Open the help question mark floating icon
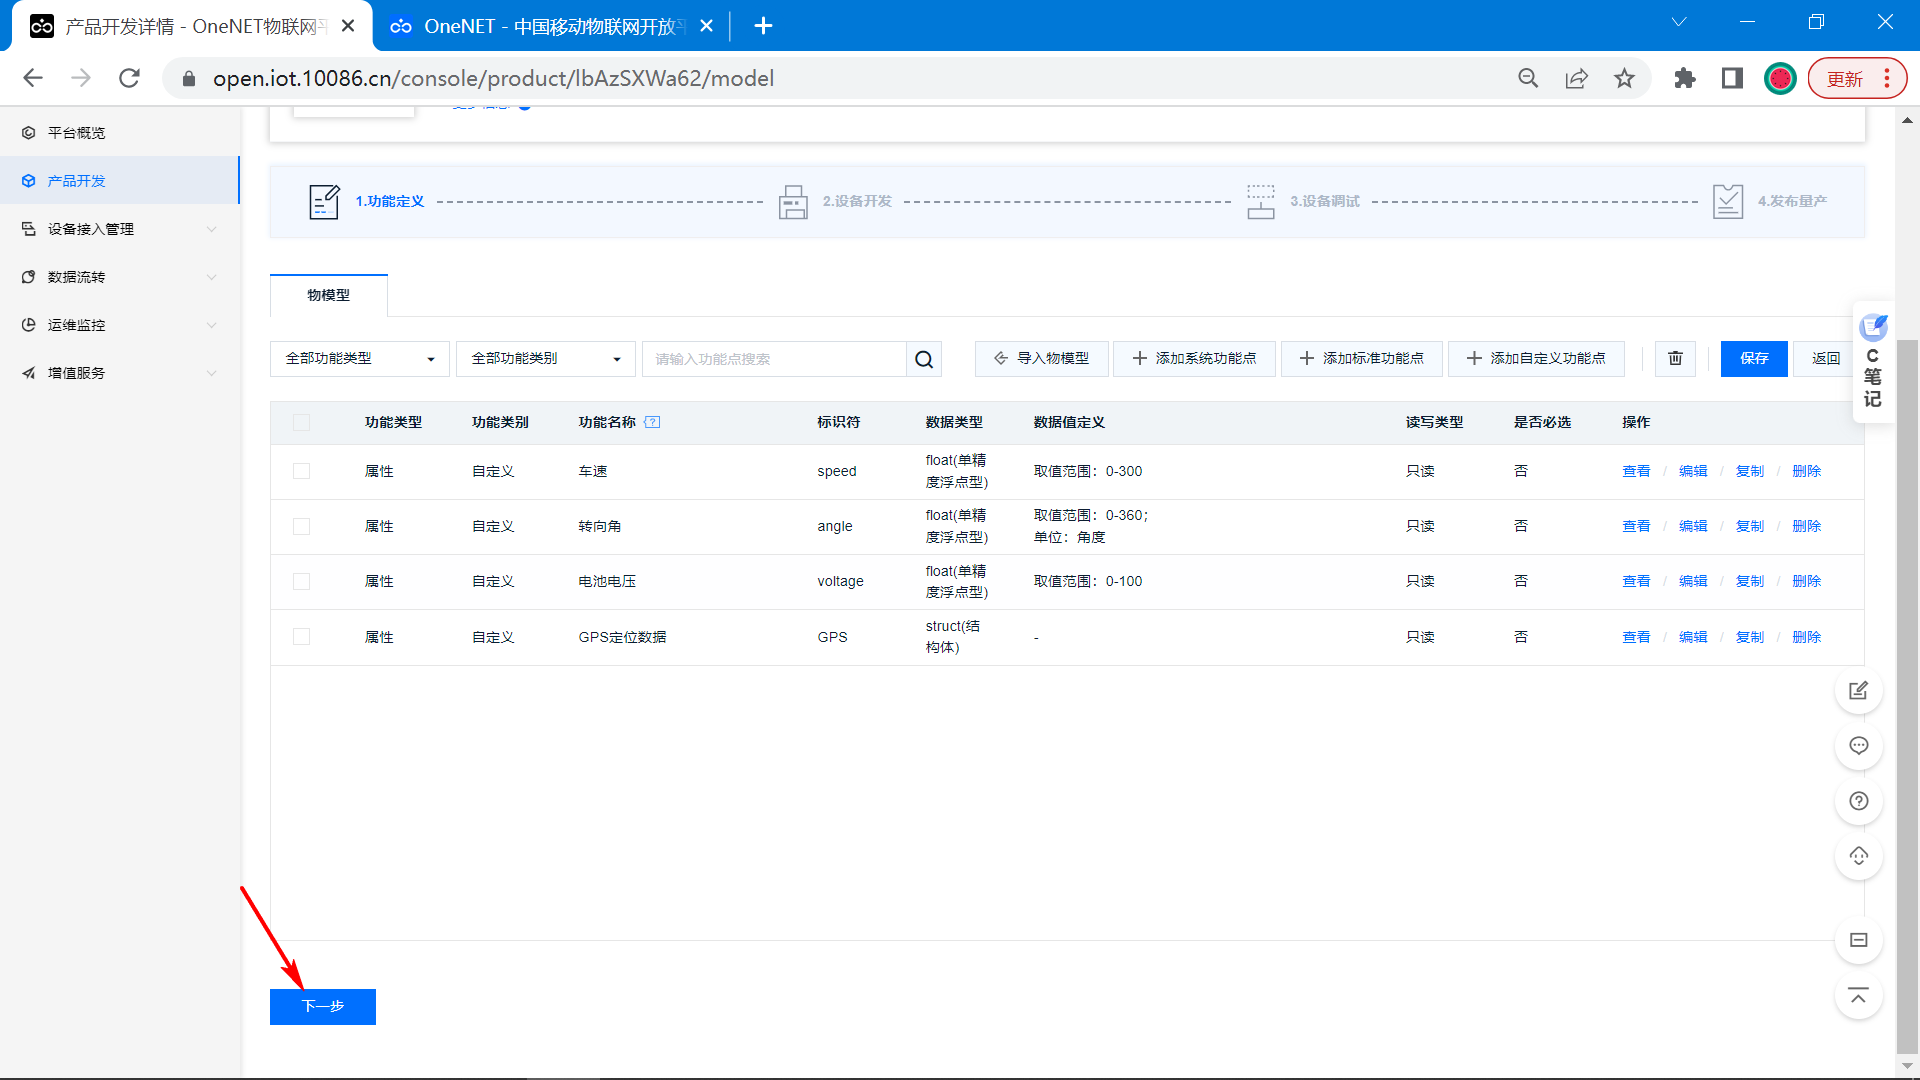The height and width of the screenshot is (1080, 1920). point(1858,801)
